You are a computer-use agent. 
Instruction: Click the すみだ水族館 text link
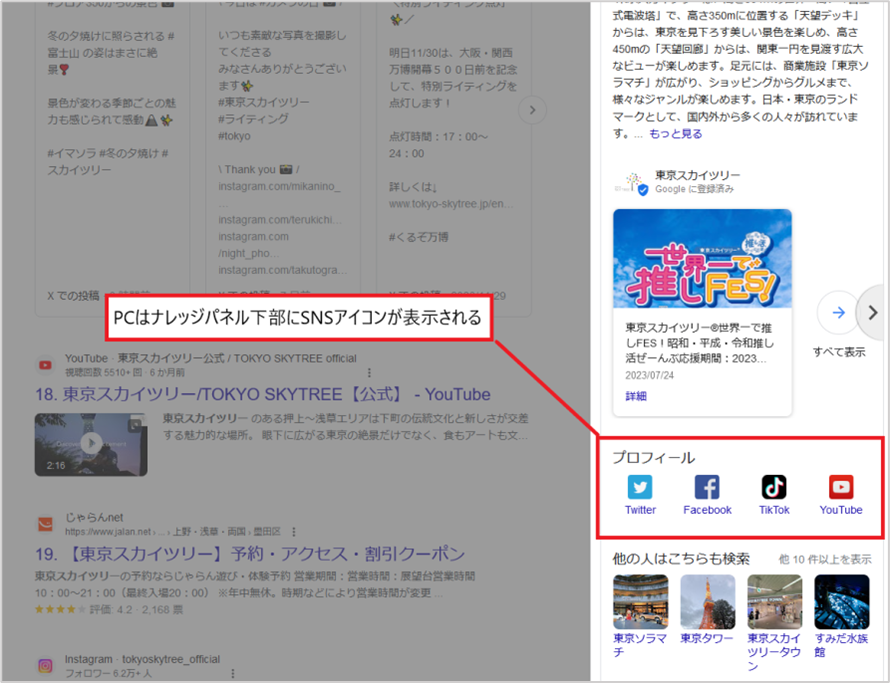click(841, 646)
